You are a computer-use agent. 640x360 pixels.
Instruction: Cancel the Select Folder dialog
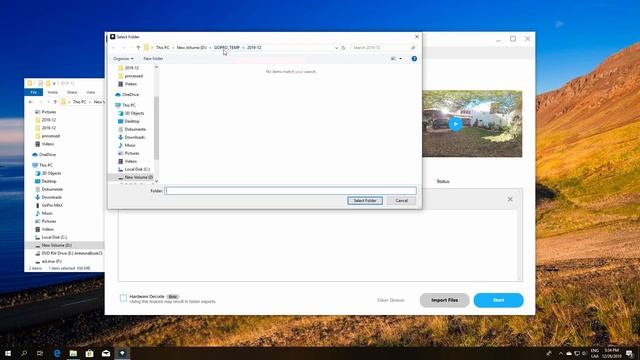pos(401,200)
